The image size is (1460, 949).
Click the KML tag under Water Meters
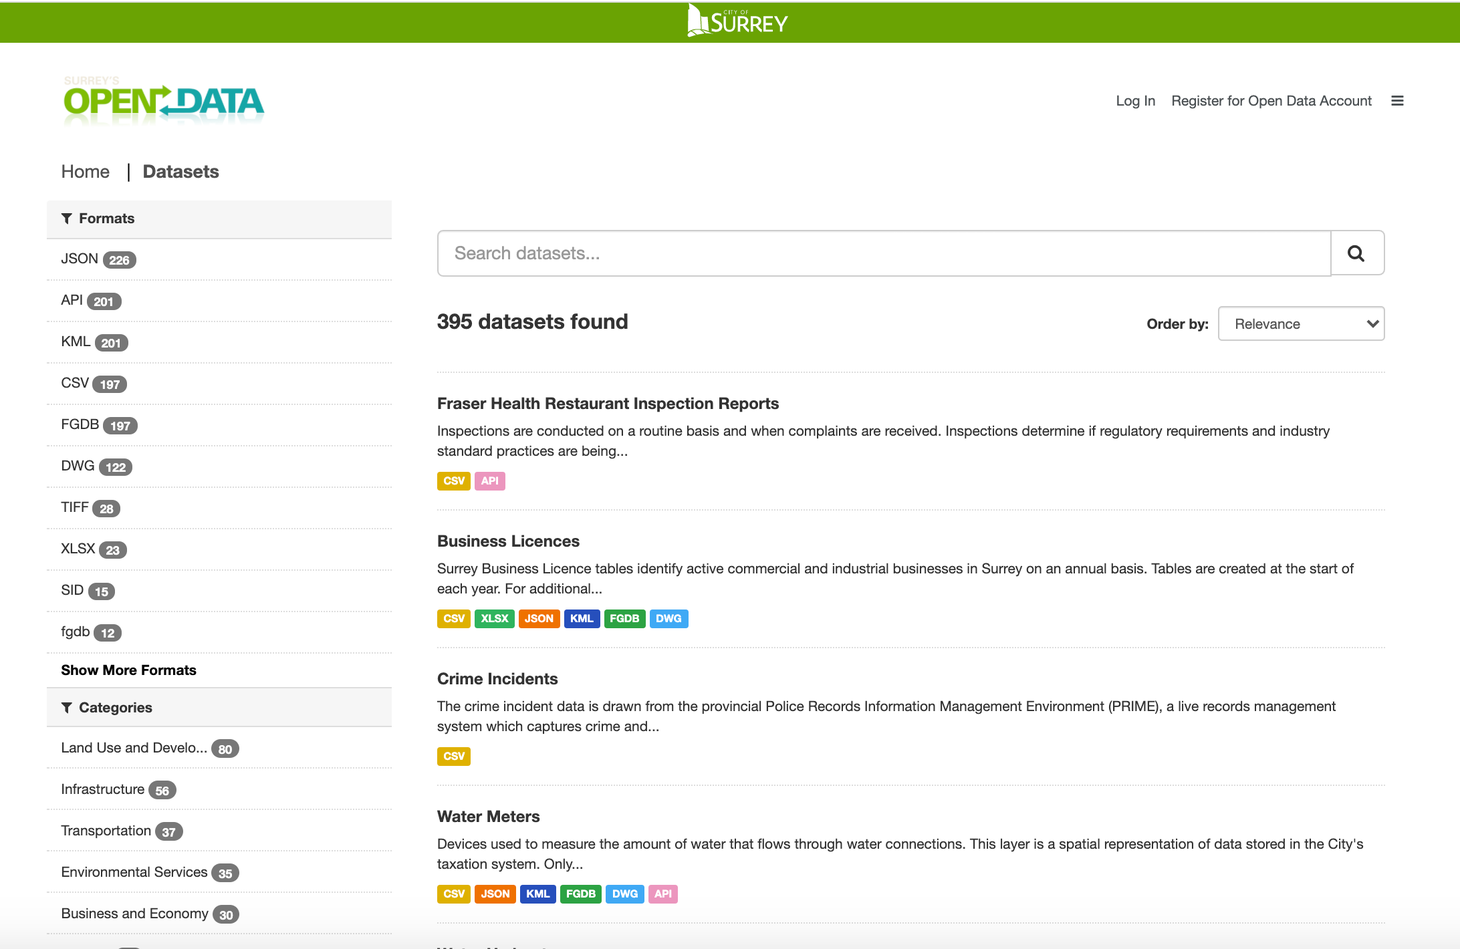click(x=538, y=894)
